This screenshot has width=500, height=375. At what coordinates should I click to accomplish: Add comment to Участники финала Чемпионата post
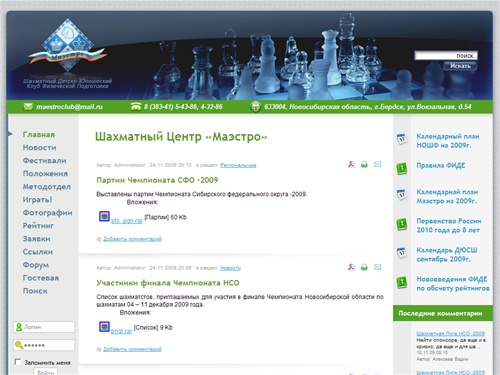(132, 349)
